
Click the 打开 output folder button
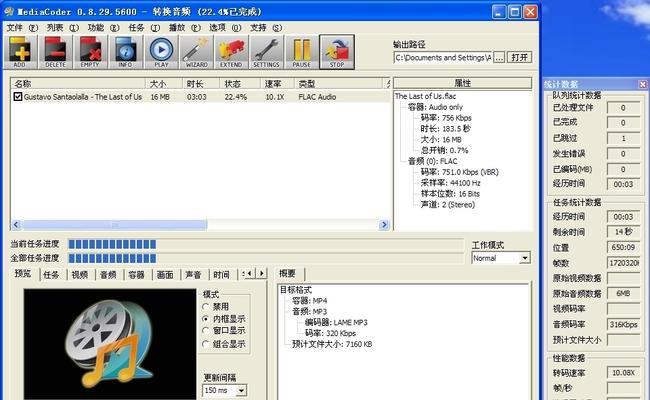tap(519, 57)
